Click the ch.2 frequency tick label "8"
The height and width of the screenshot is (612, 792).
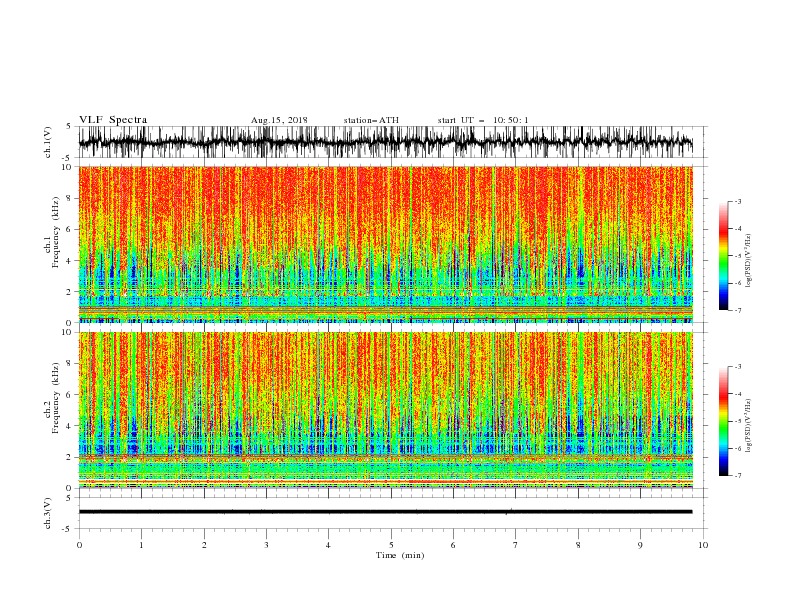70,364
